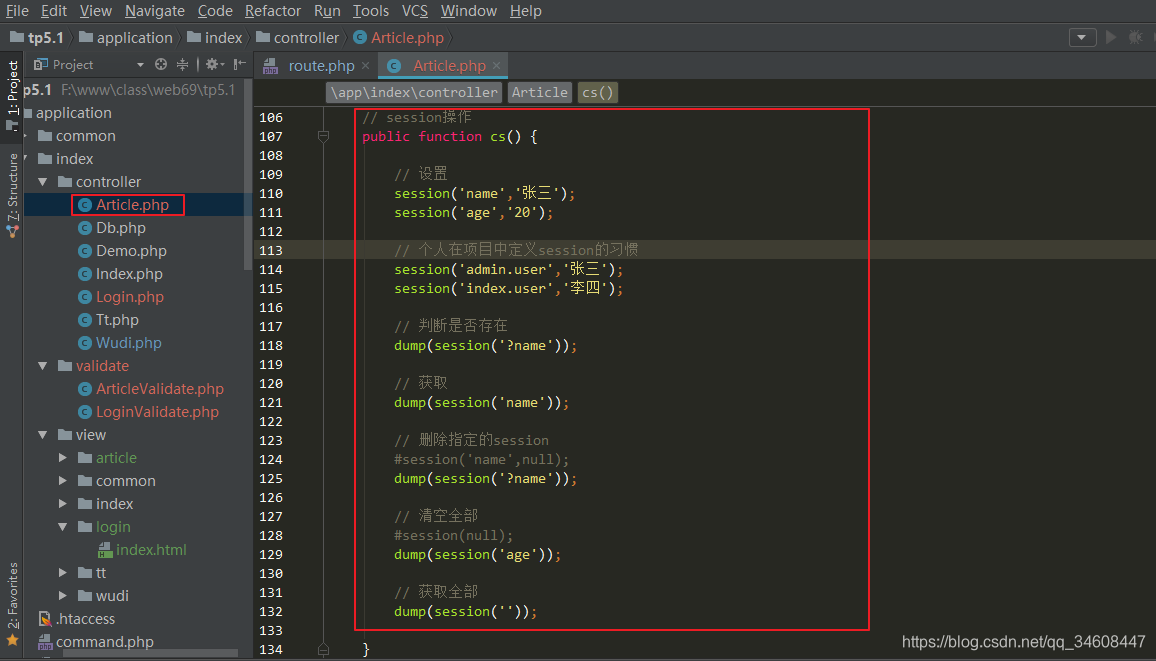Toggle the Structure side tool tab
1156x661 pixels.
[13, 193]
